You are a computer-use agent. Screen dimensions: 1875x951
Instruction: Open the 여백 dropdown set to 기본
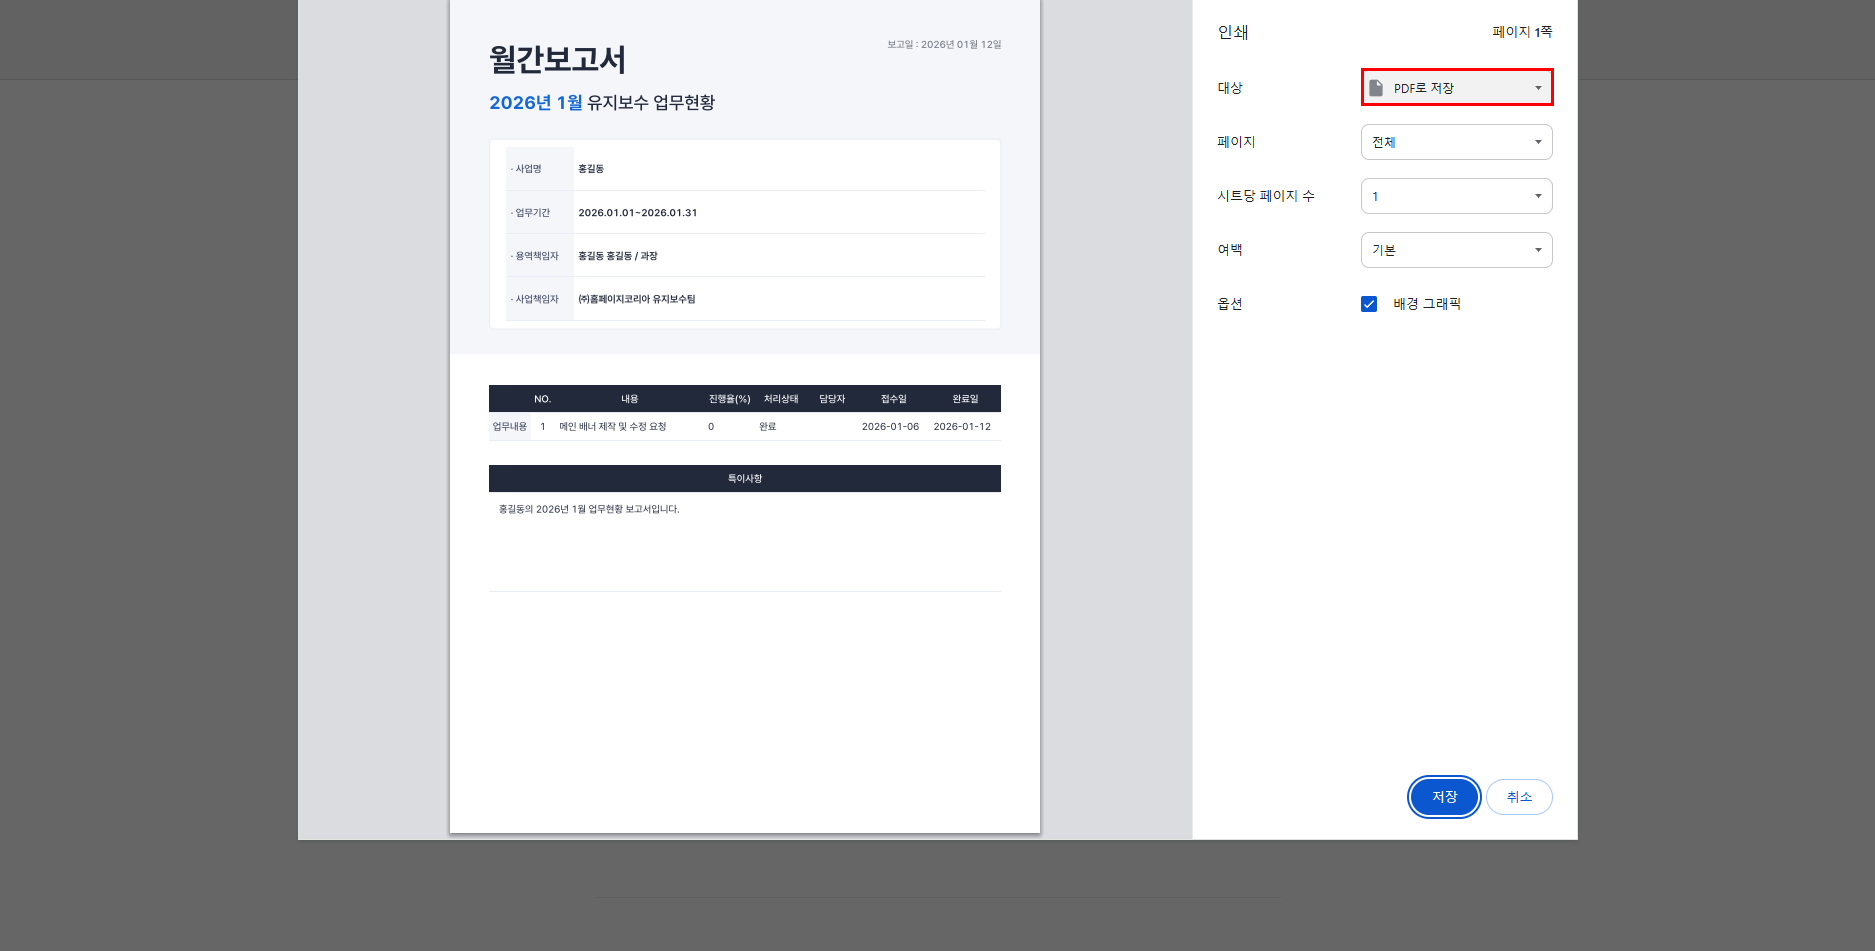coord(1456,250)
